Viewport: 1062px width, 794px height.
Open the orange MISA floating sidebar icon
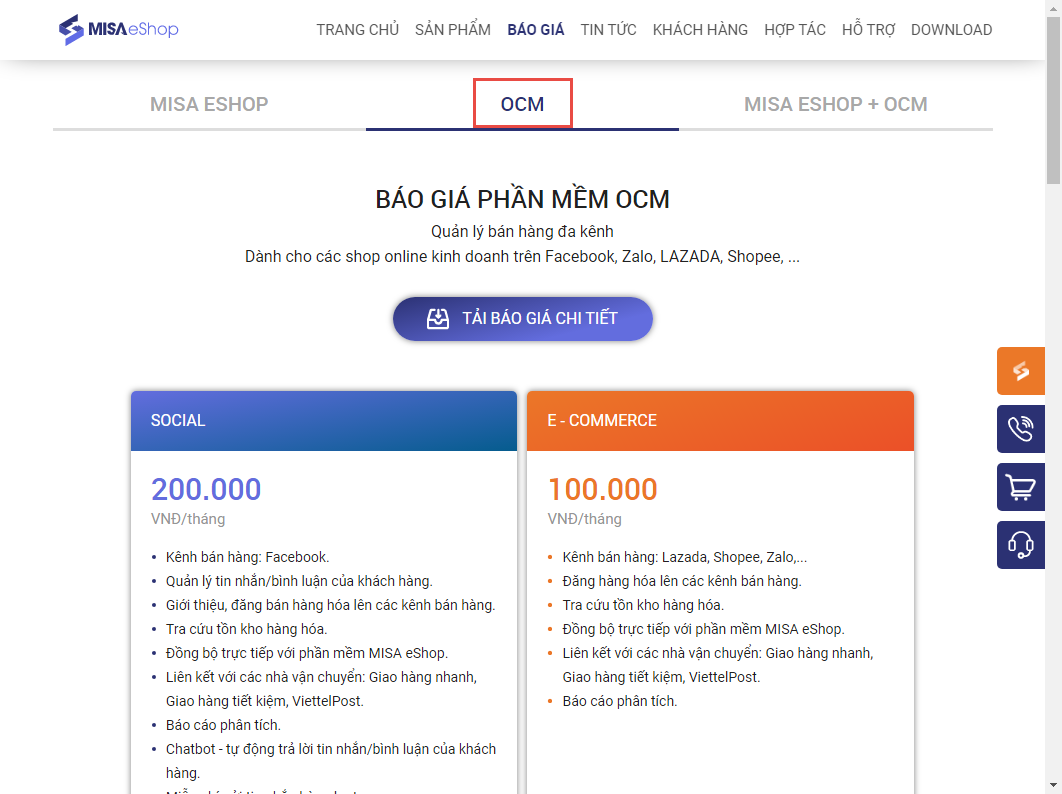click(x=1021, y=371)
